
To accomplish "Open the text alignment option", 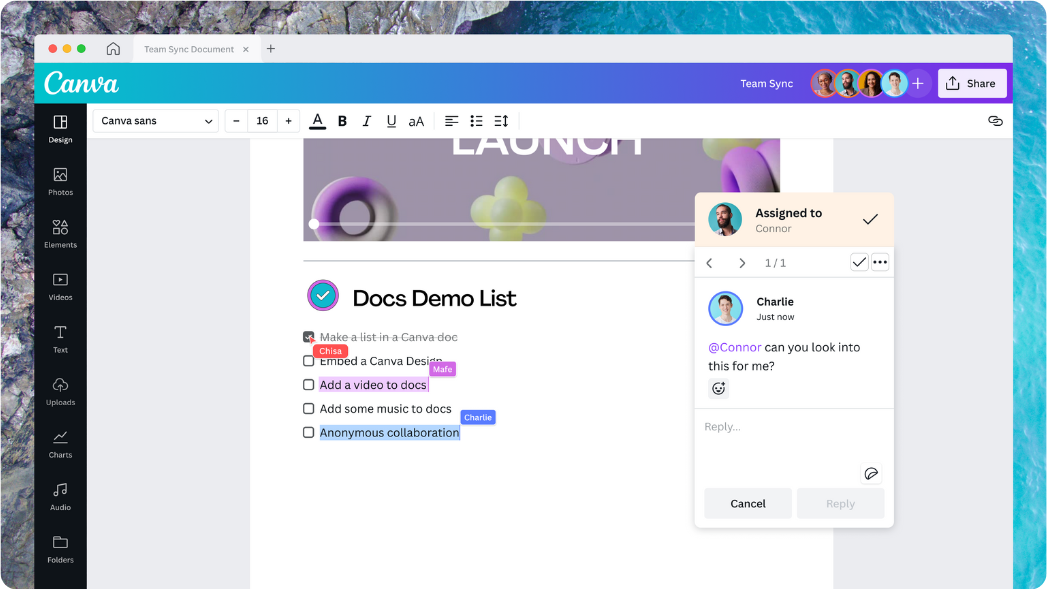I will click(x=451, y=120).
